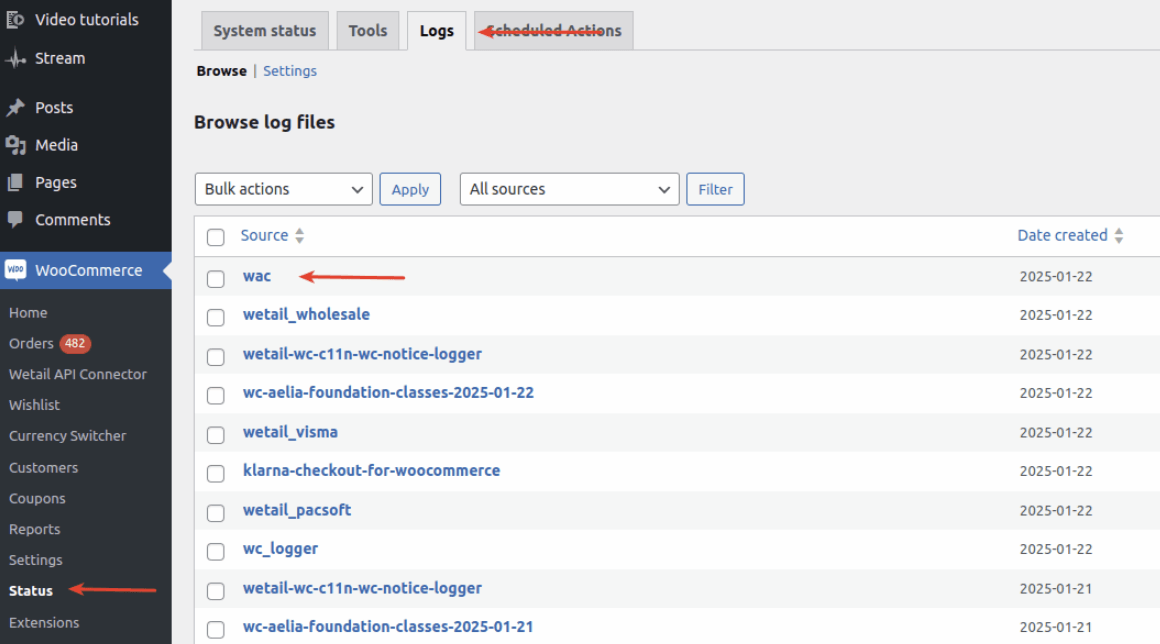Viewport: 1160px width, 644px height.
Task: Click the WooCommerce logo icon
Action: click(15, 270)
